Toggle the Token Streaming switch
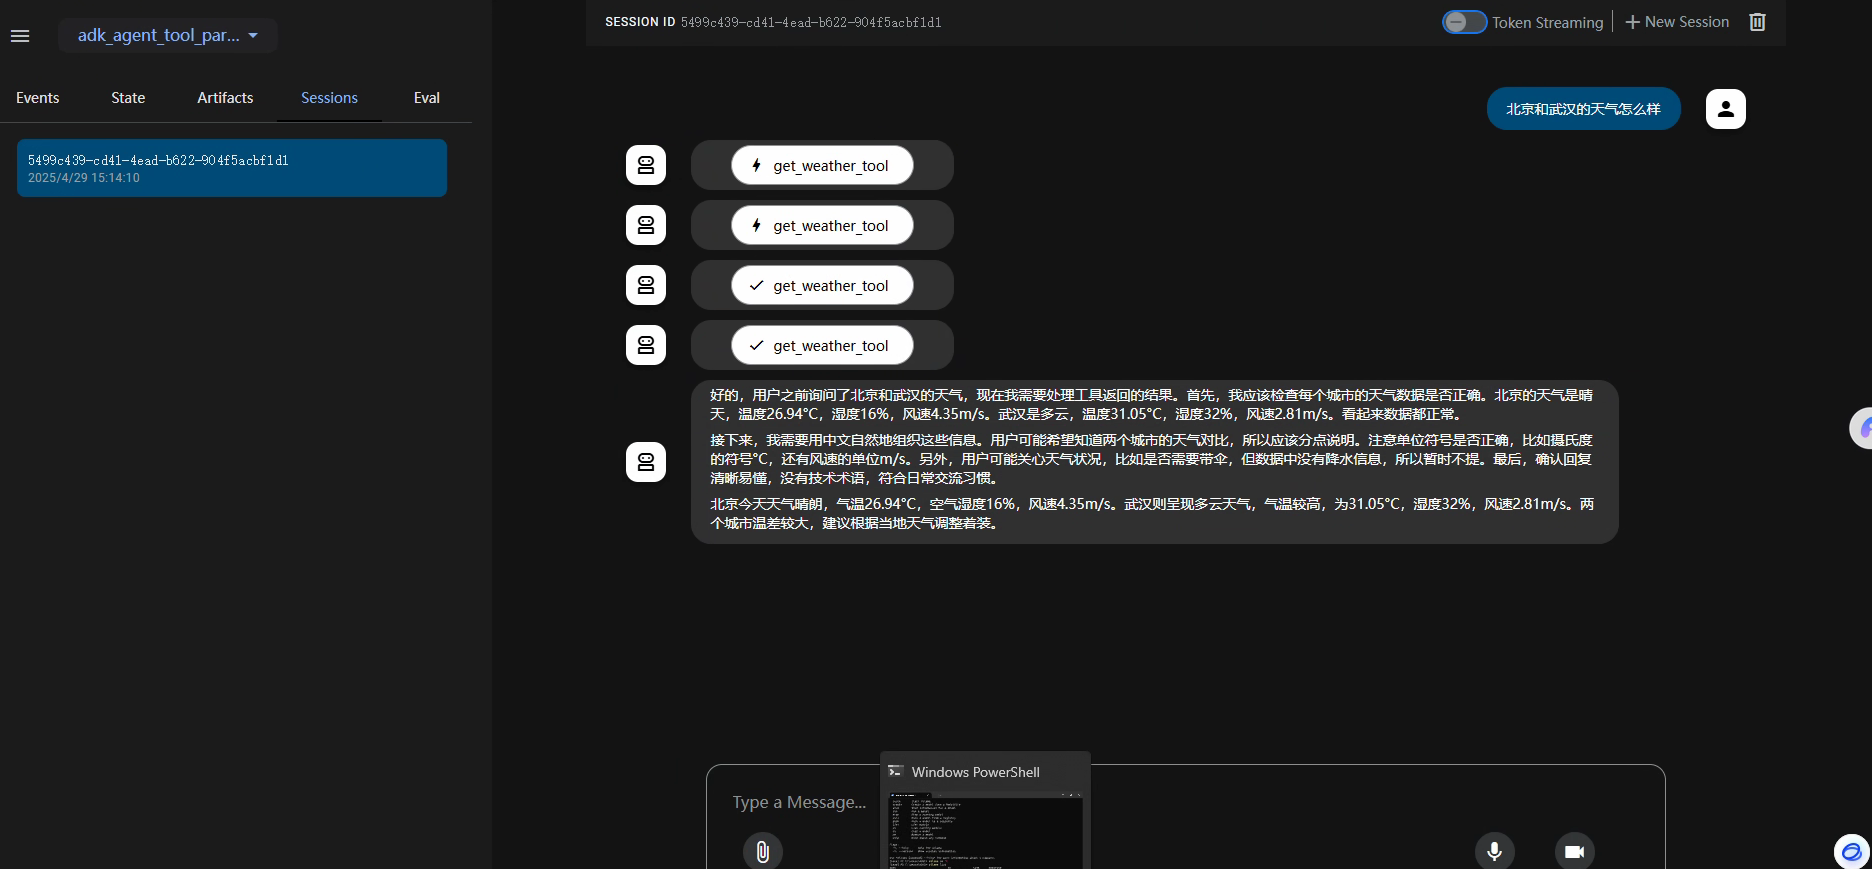This screenshot has height=869, width=1872. click(x=1464, y=22)
